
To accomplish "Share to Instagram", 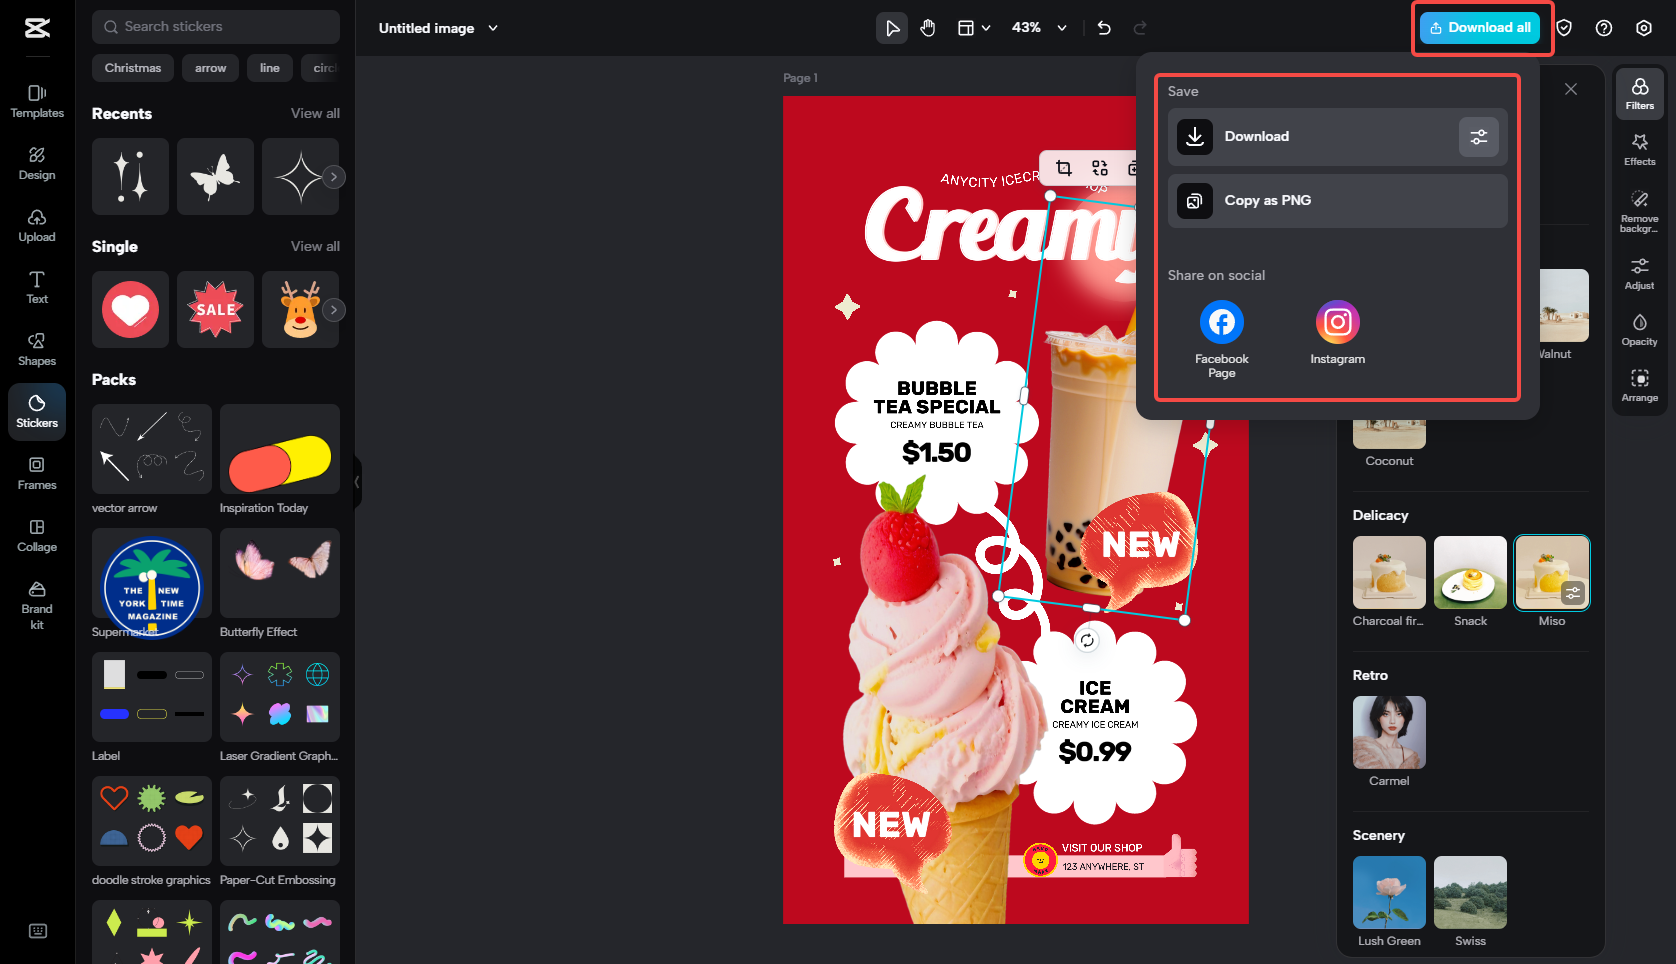I will click(x=1338, y=333).
